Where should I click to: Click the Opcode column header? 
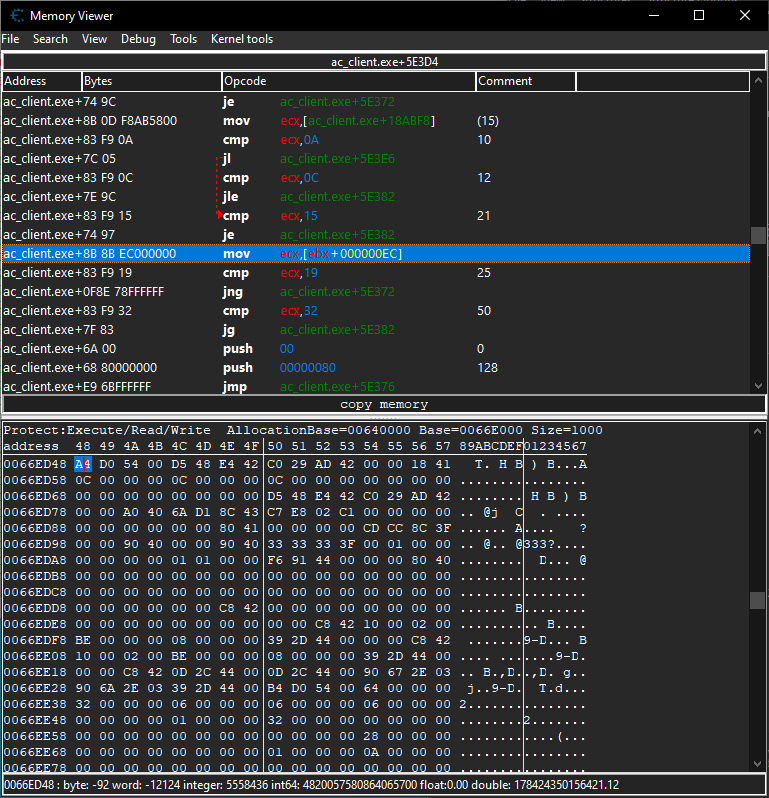tap(347, 81)
